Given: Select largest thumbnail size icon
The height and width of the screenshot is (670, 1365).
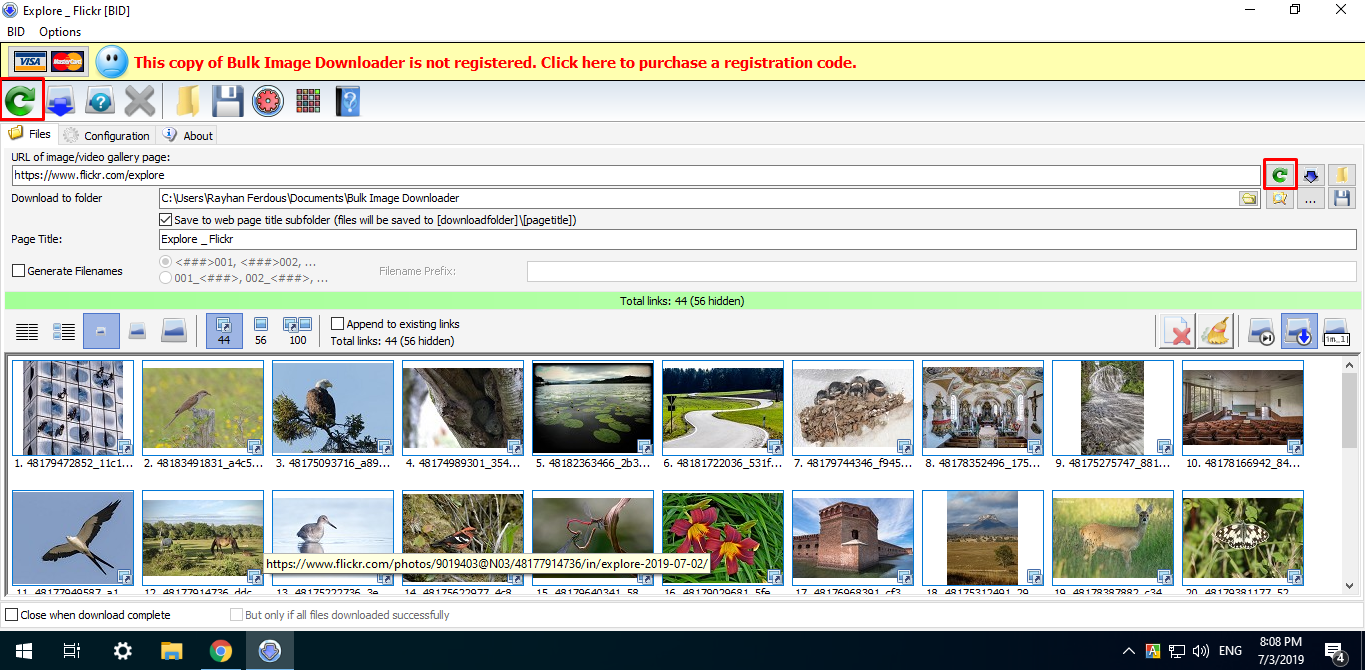Looking at the screenshot, I should coord(174,331).
